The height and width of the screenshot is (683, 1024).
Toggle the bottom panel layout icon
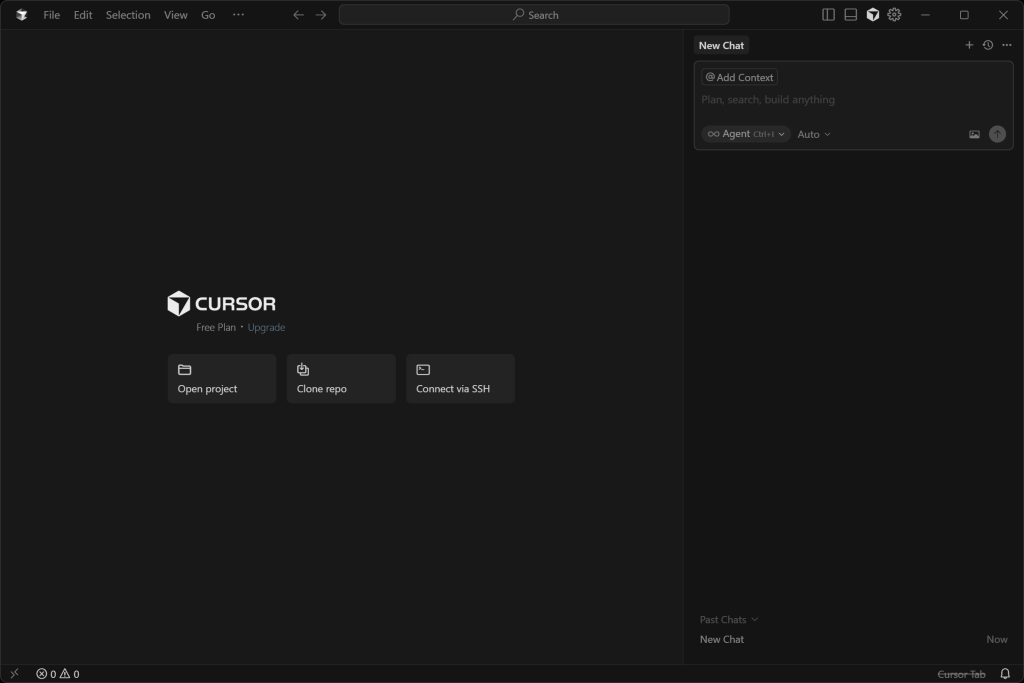click(x=851, y=14)
